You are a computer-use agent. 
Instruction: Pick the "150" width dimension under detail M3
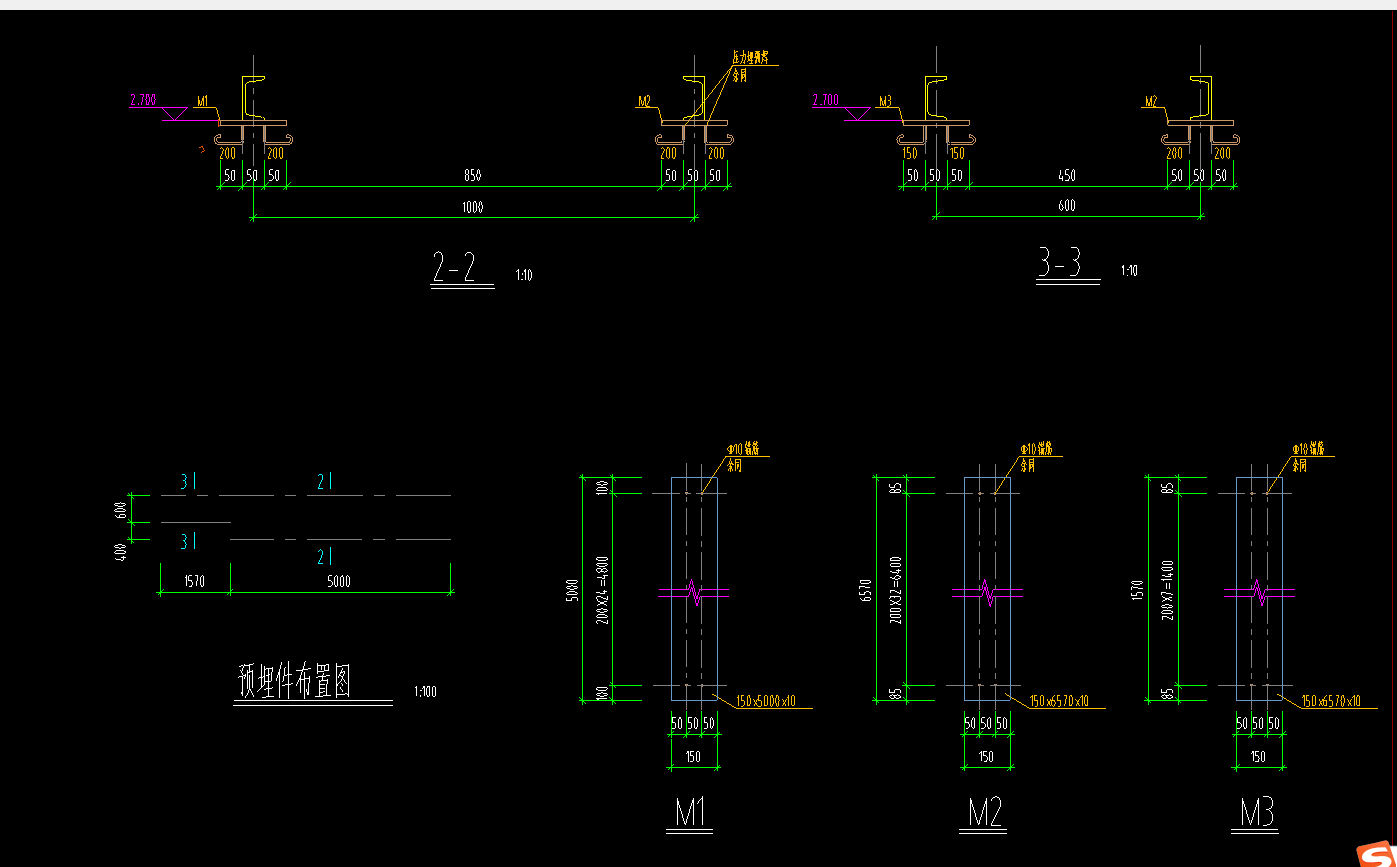tap(1258, 758)
